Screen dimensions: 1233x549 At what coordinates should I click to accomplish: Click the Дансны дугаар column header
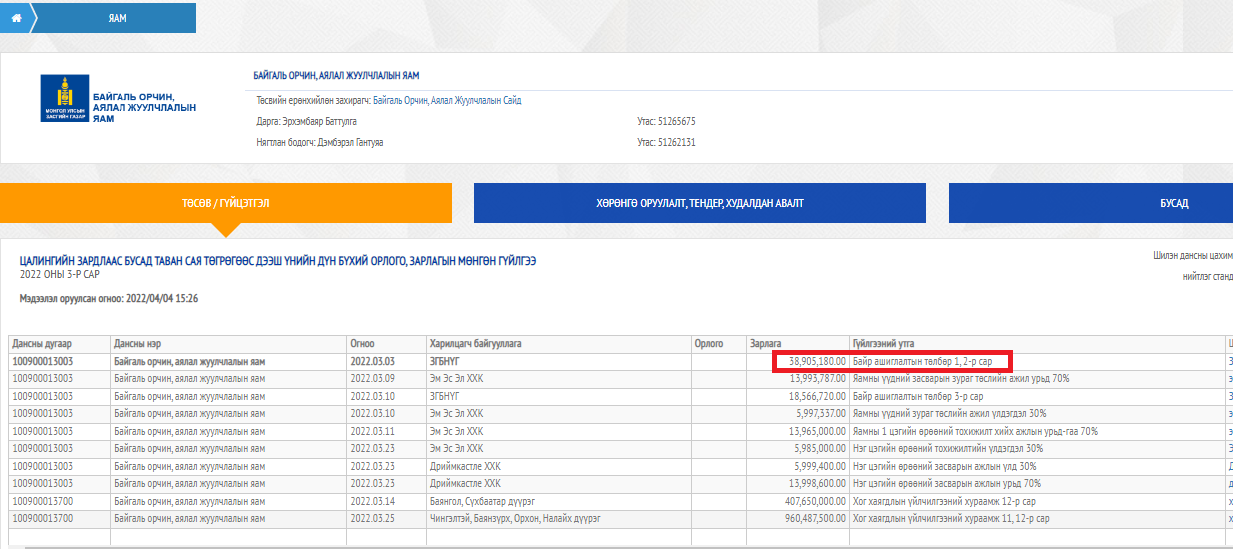42,344
